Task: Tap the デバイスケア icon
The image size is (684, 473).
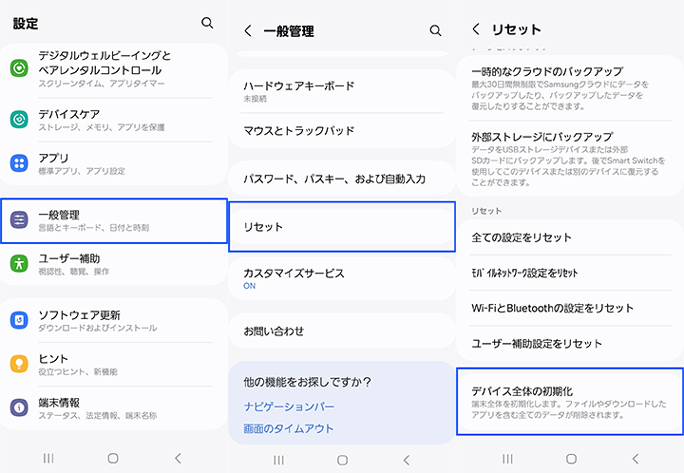Action: pos(19,119)
